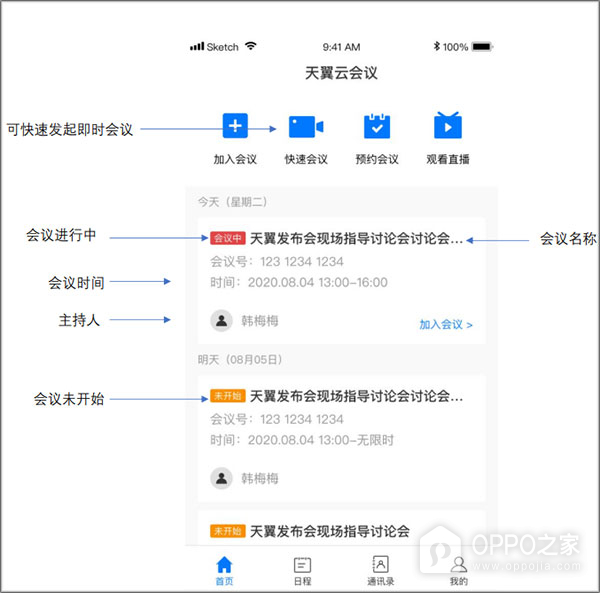The height and width of the screenshot is (593, 600).
Task: Click the red 会议中 status badge
Action: tap(227, 238)
